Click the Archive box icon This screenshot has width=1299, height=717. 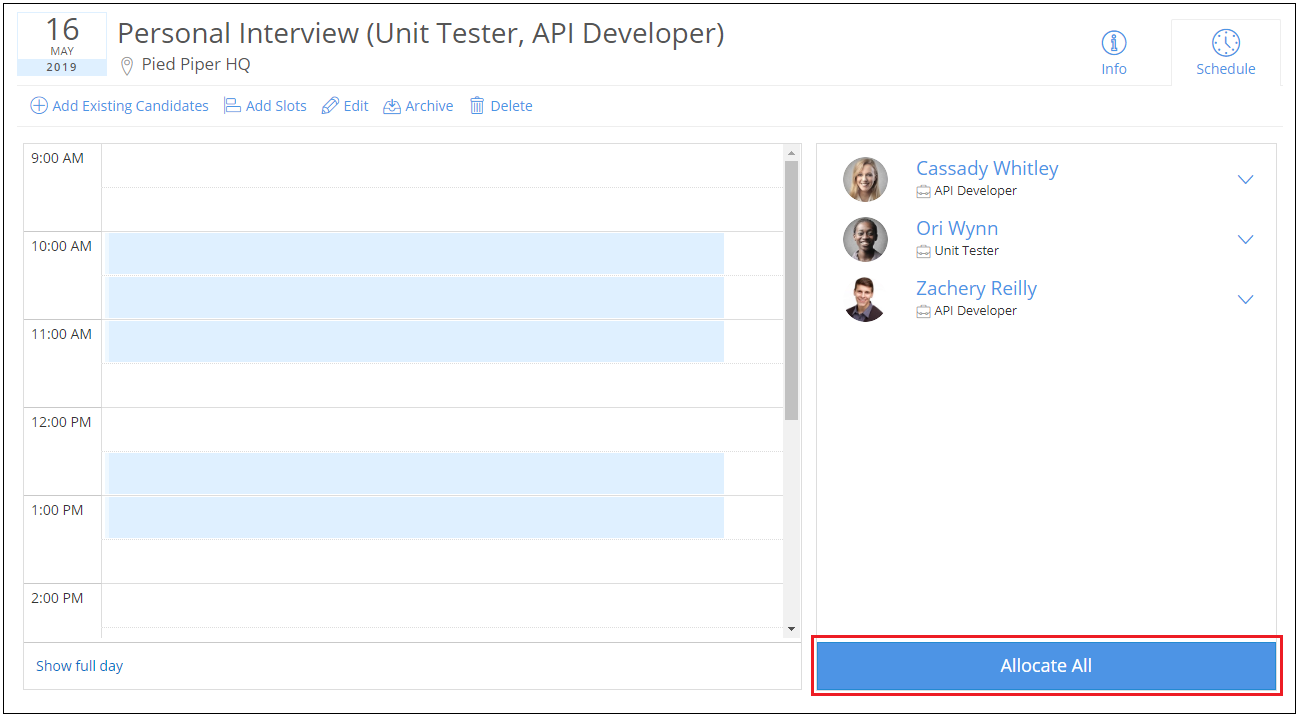(392, 106)
